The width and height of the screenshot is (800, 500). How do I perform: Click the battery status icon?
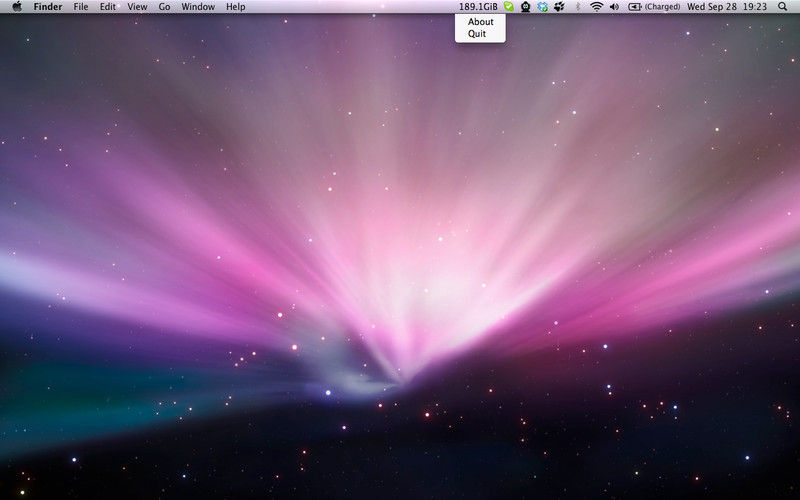click(x=635, y=7)
